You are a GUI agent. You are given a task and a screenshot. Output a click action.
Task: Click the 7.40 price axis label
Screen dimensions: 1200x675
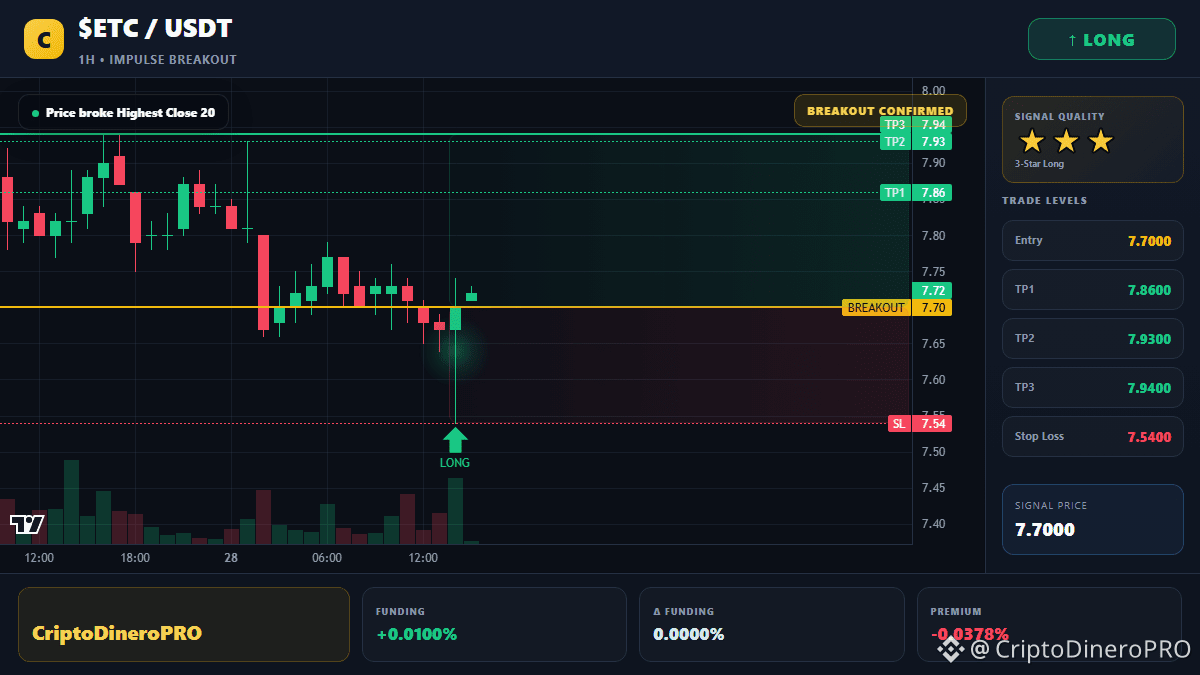[934, 524]
